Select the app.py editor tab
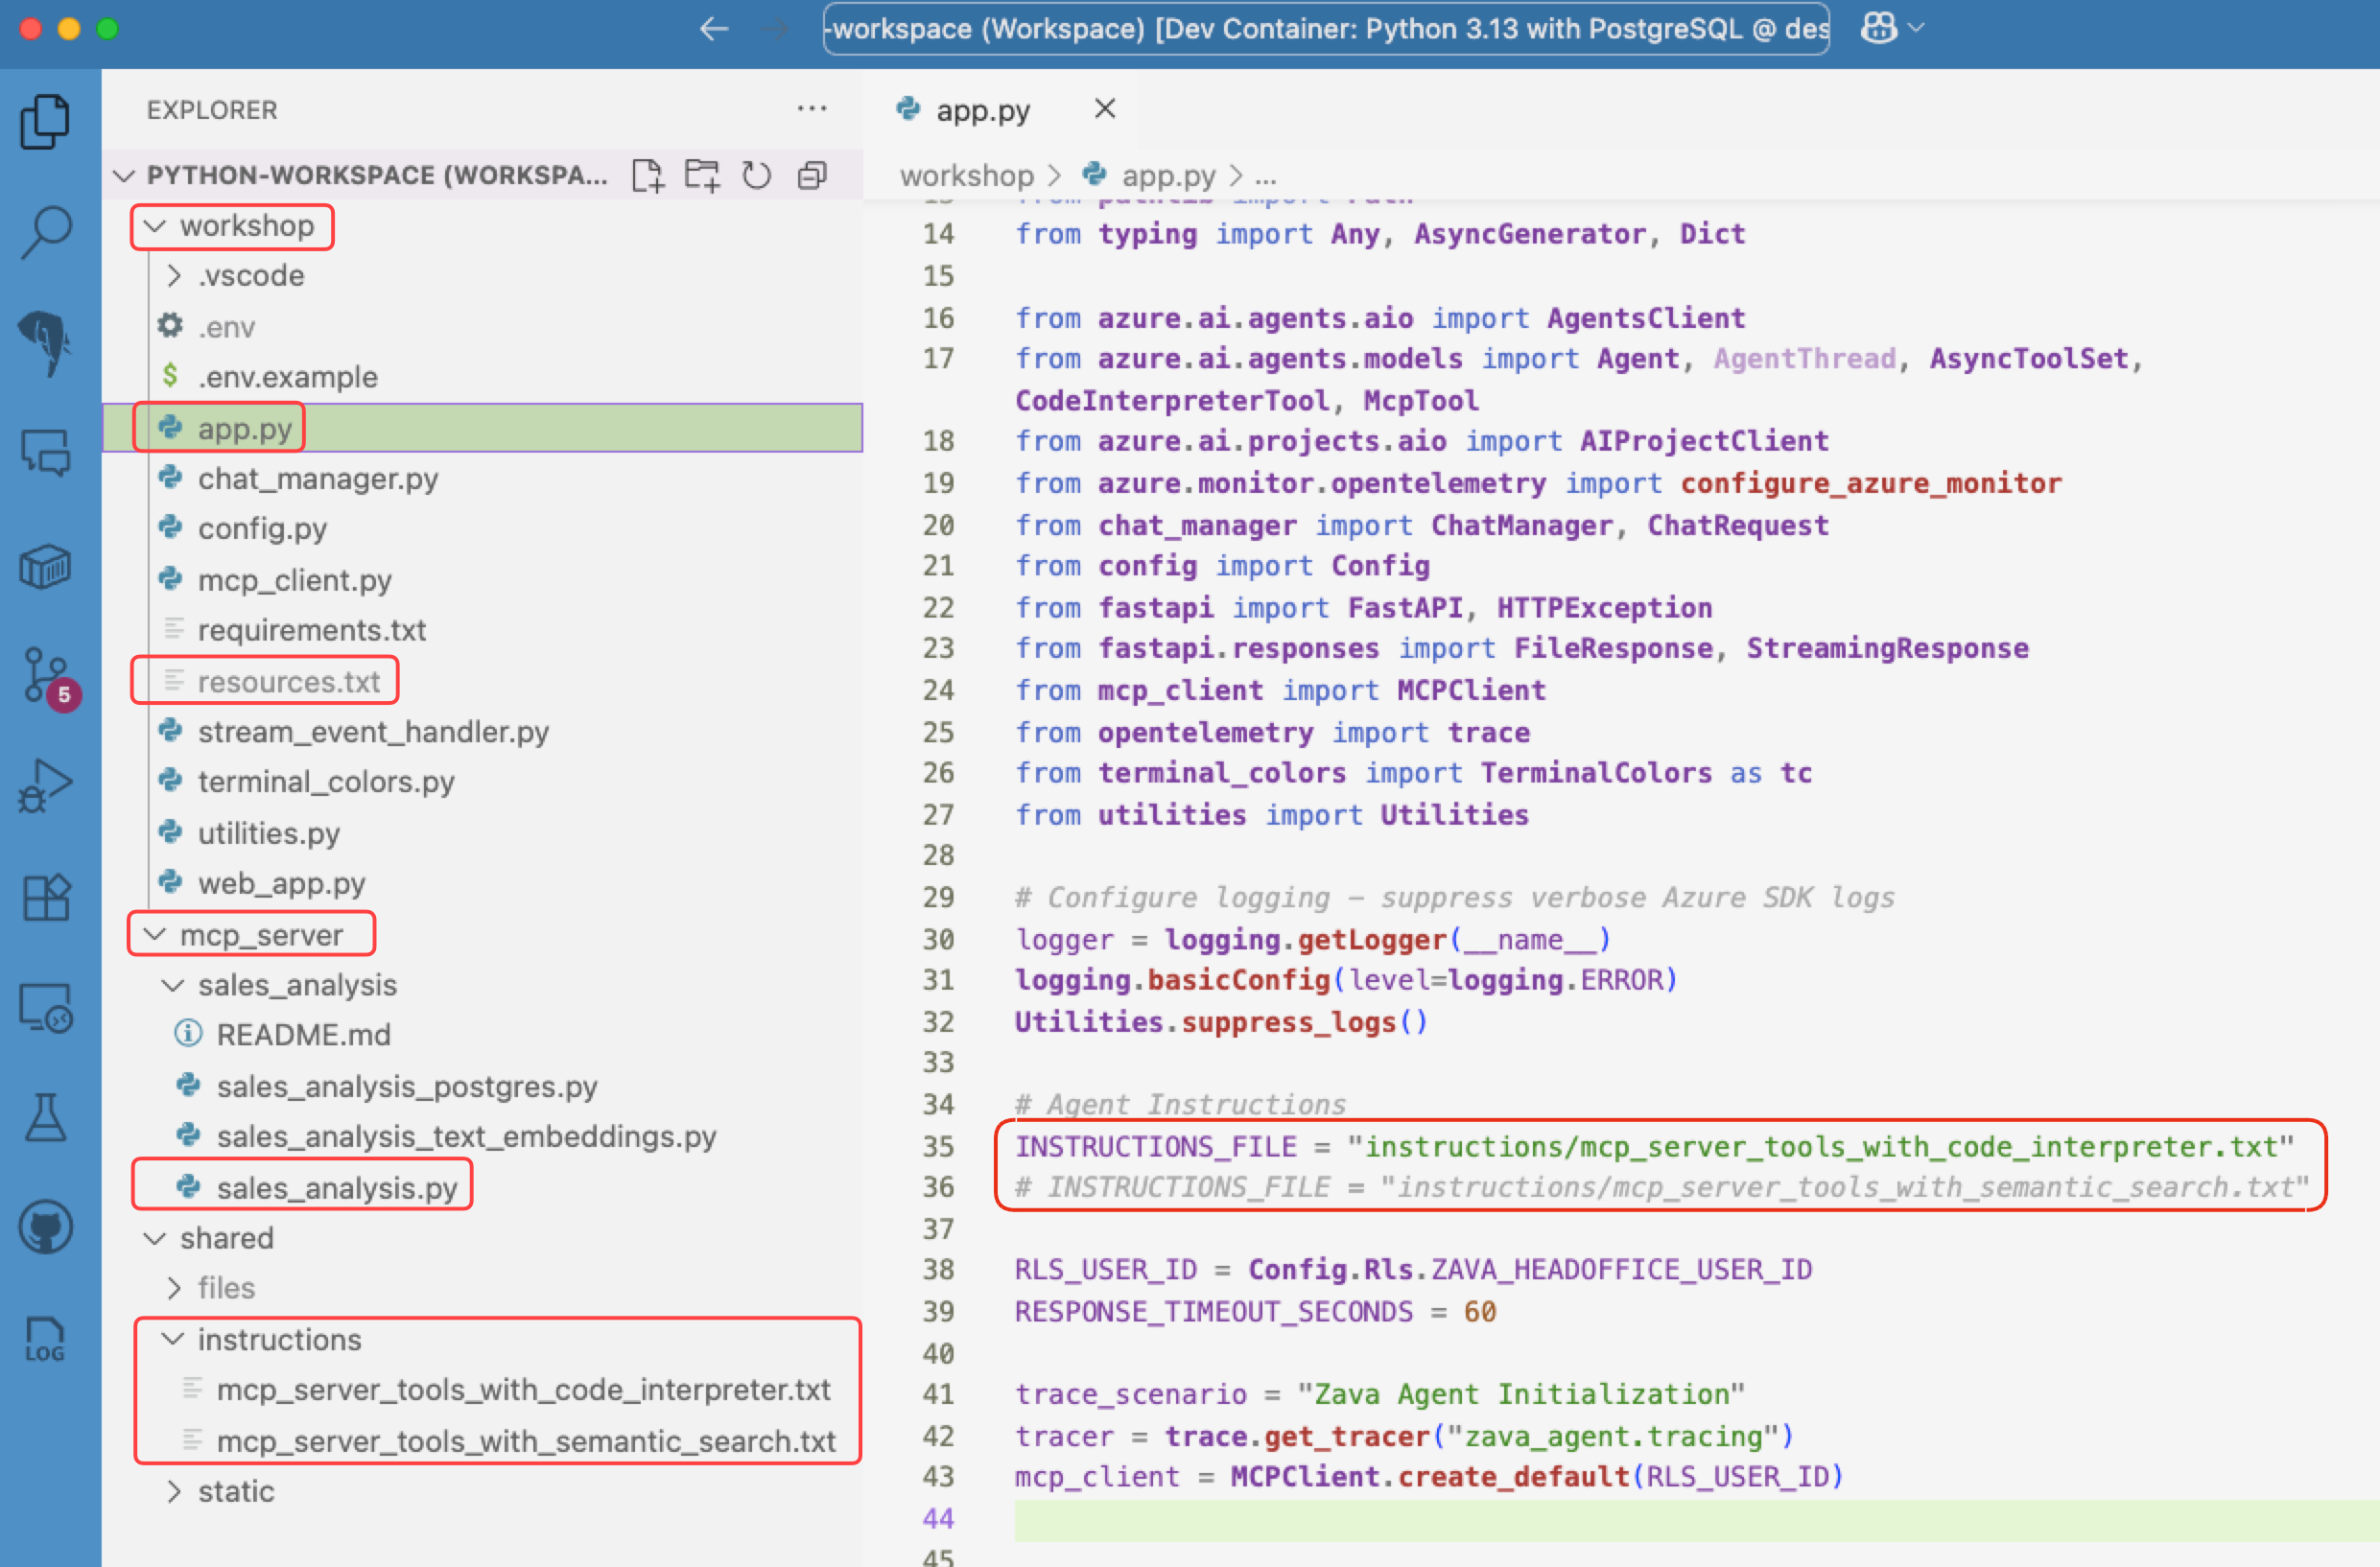 tap(981, 110)
